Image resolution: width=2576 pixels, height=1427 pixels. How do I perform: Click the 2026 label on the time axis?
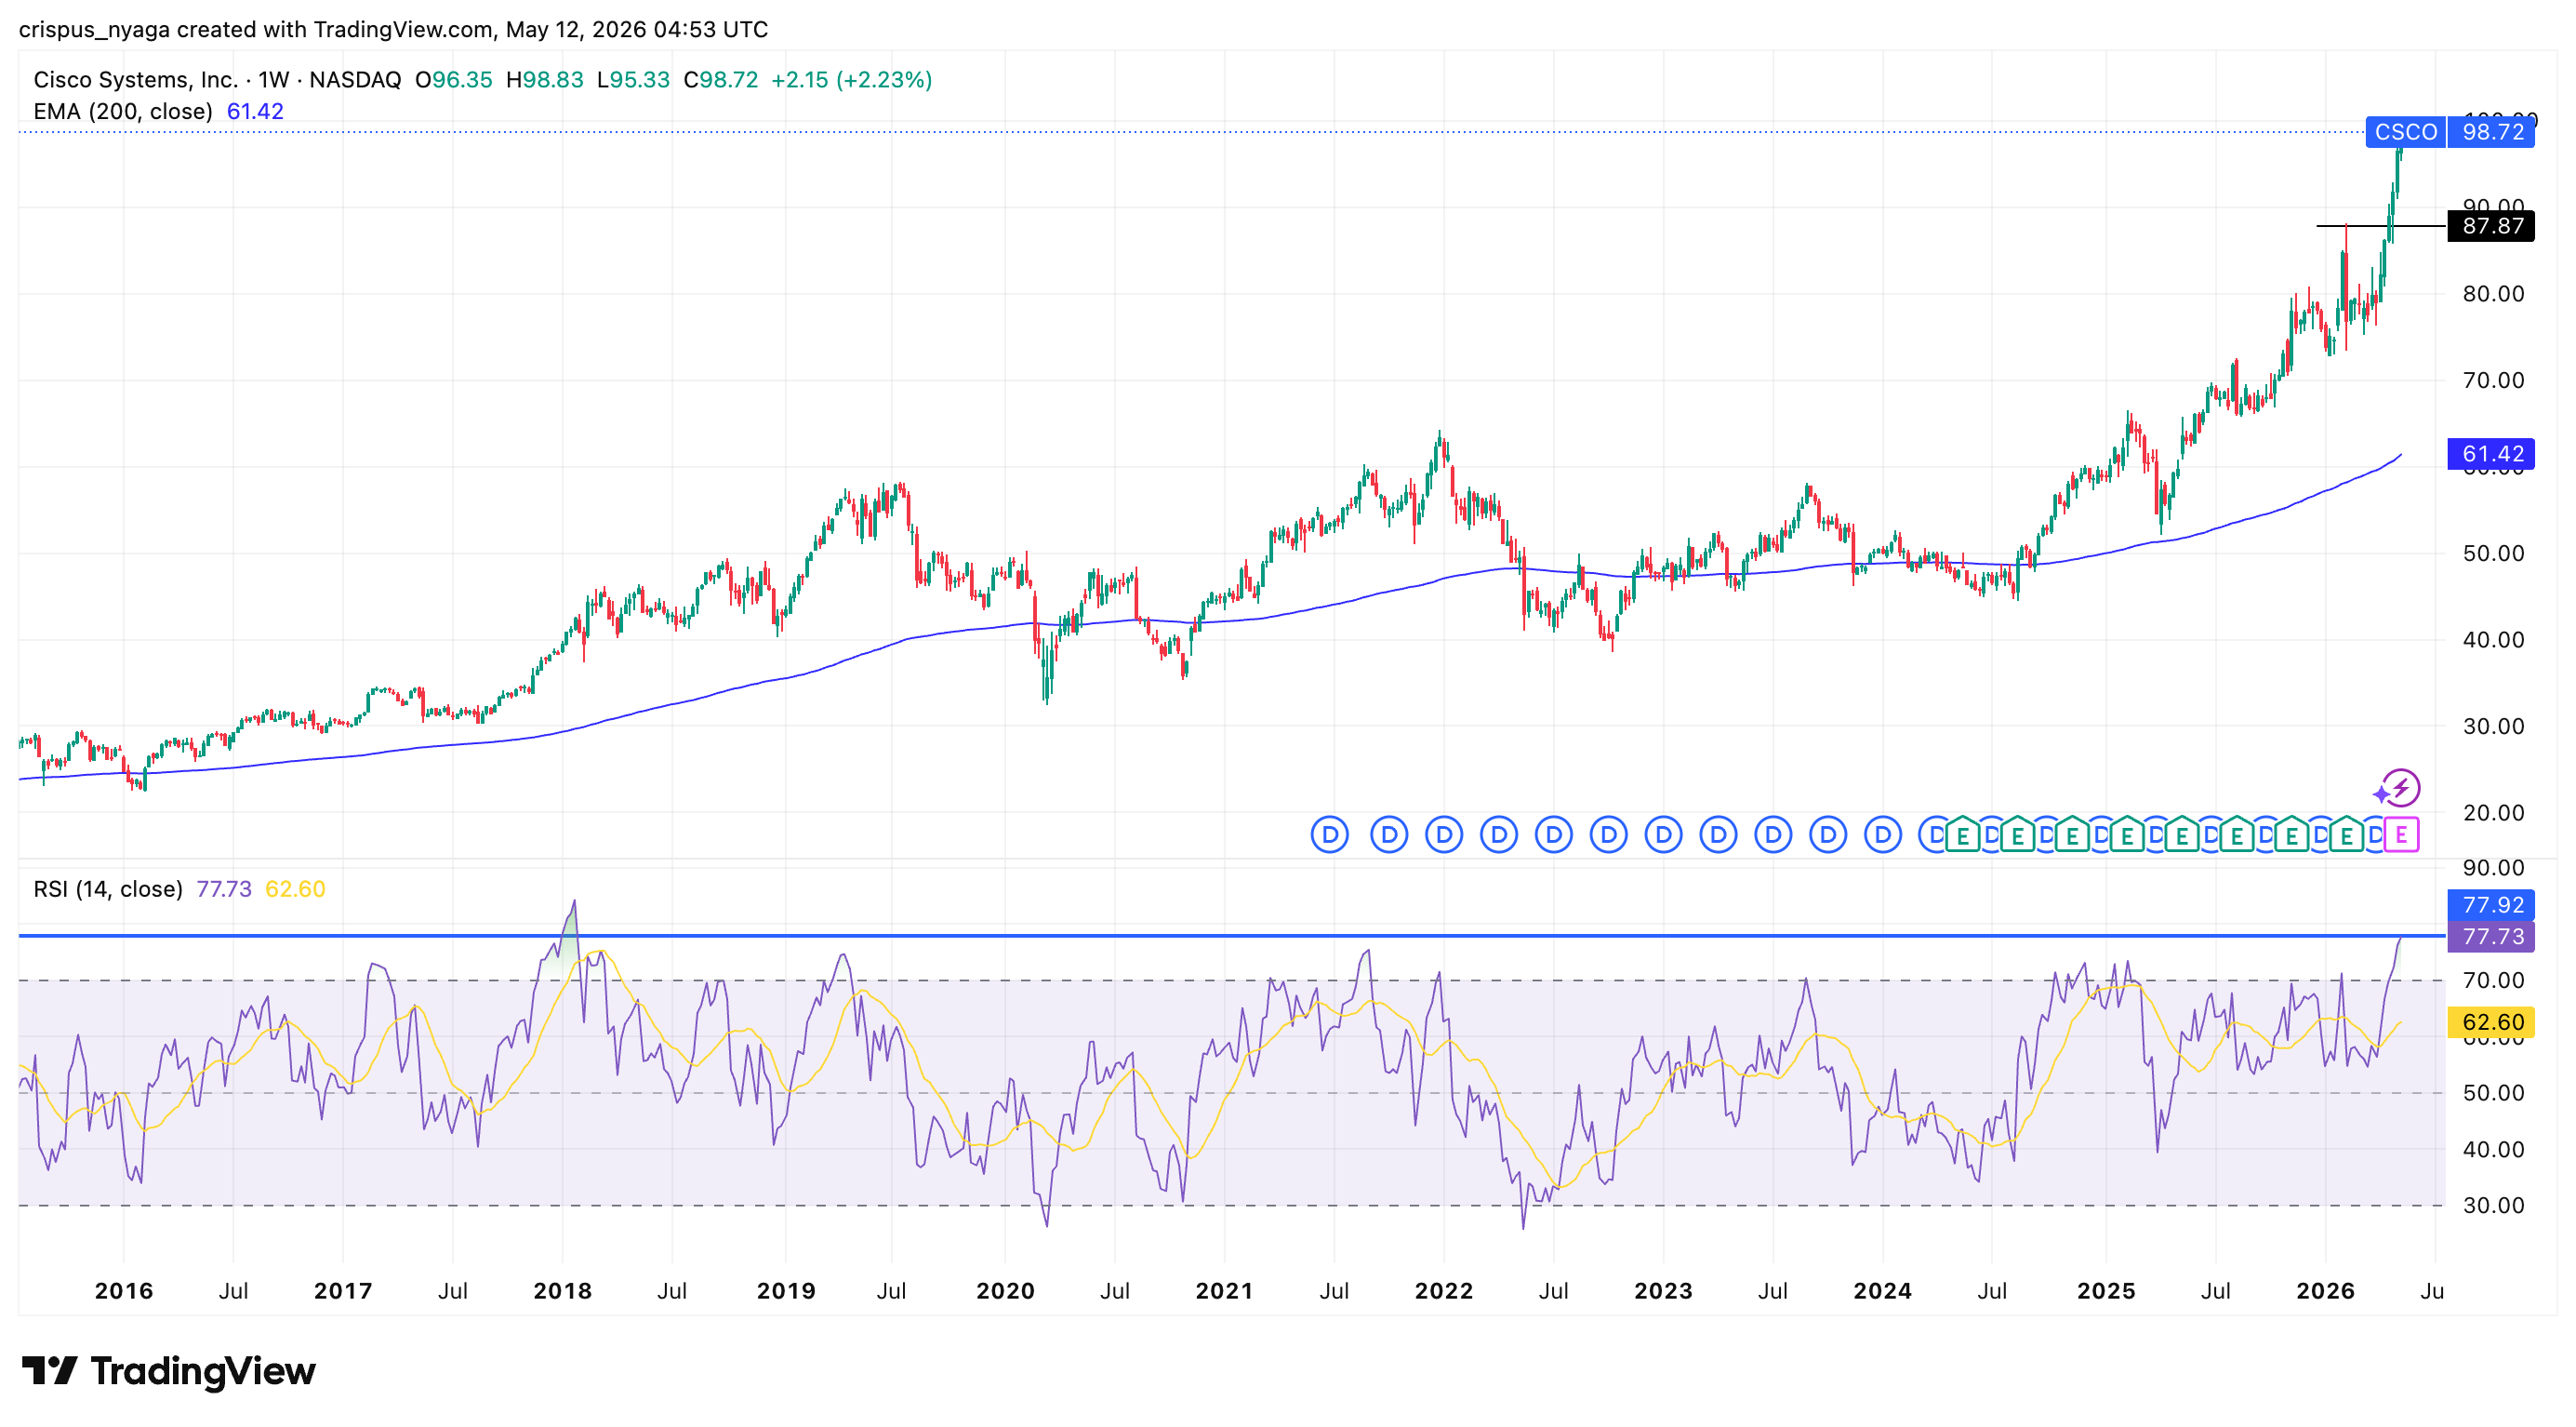click(x=2326, y=1291)
